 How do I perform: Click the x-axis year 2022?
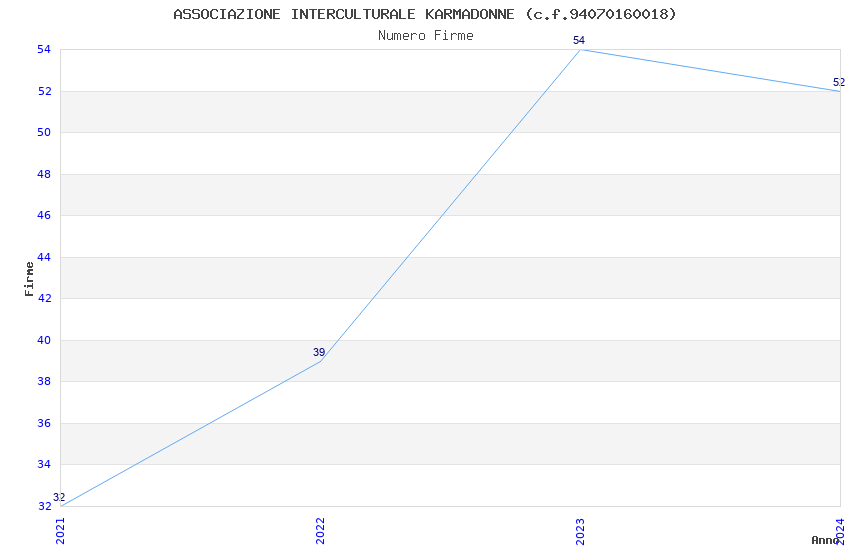[x=320, y=531]
